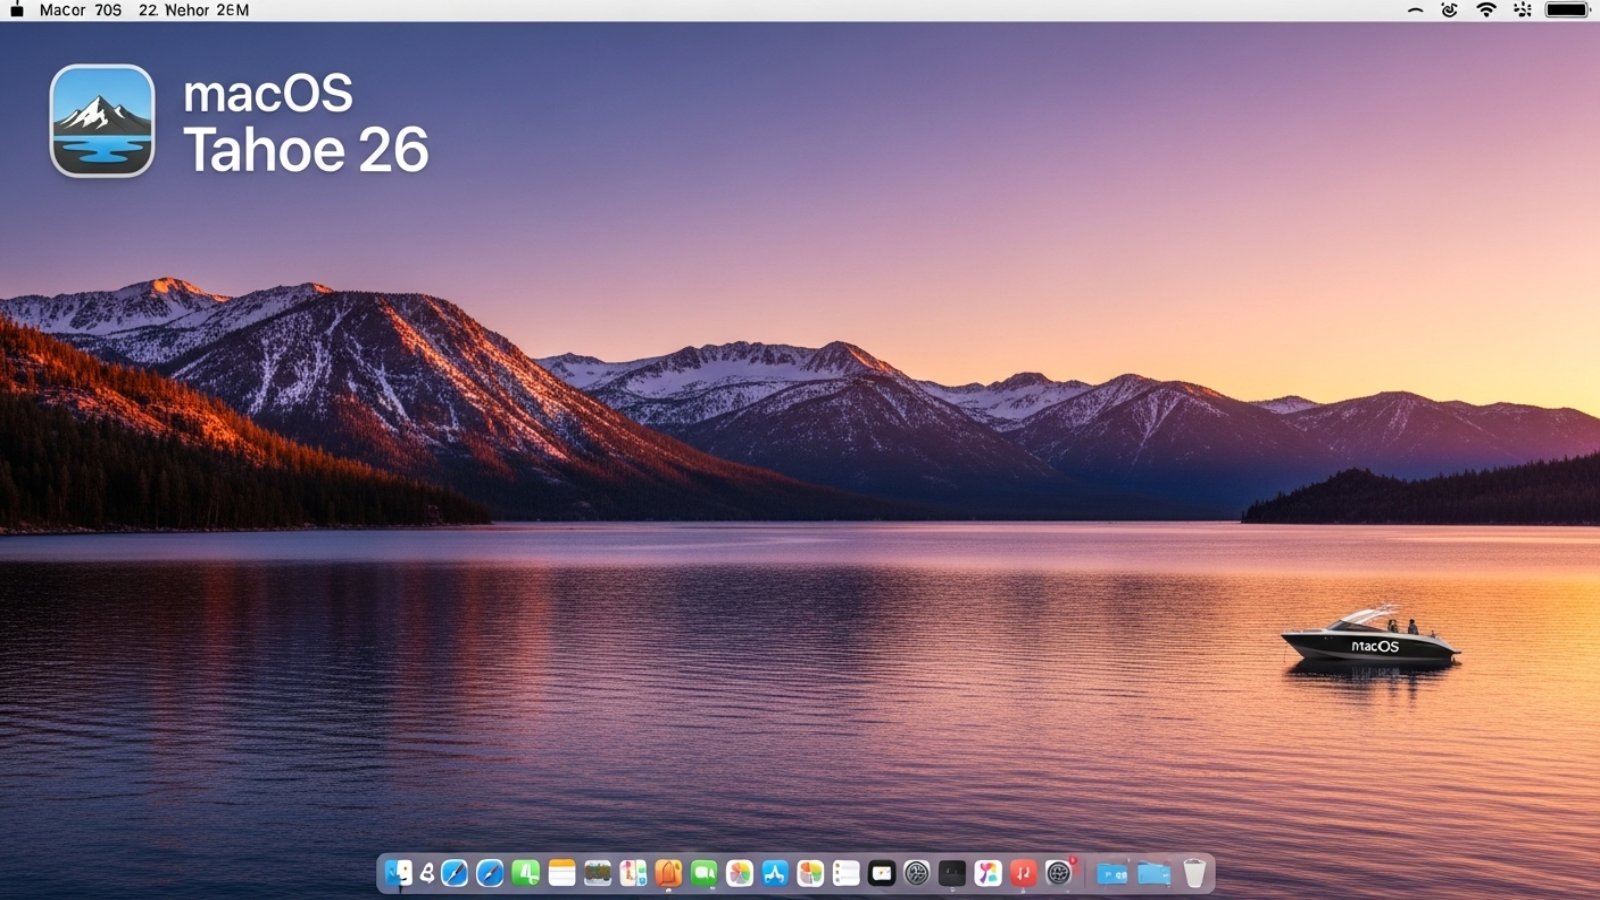1600x900 pixels.
Task: Open the Notes app in Dock
Action: tap(562, 873)
